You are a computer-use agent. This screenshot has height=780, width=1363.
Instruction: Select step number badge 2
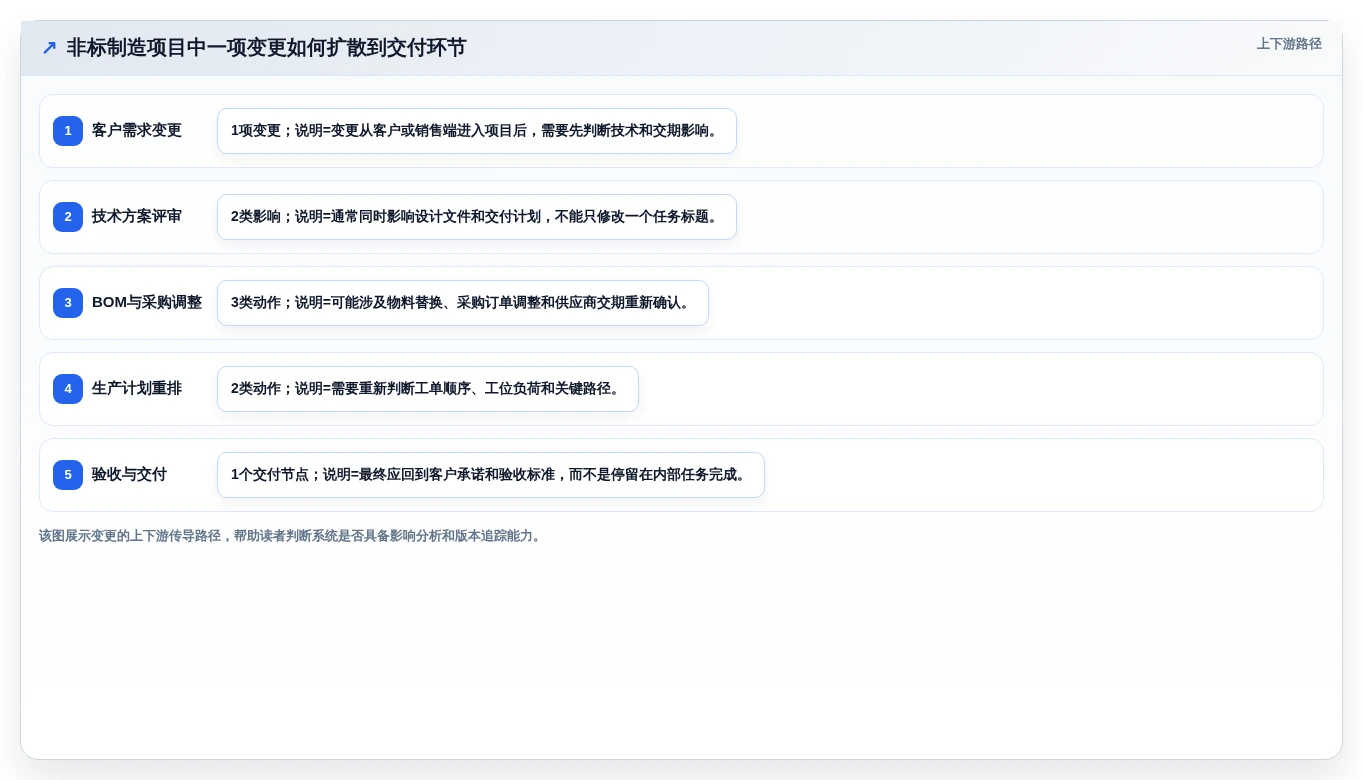point(68,217)
